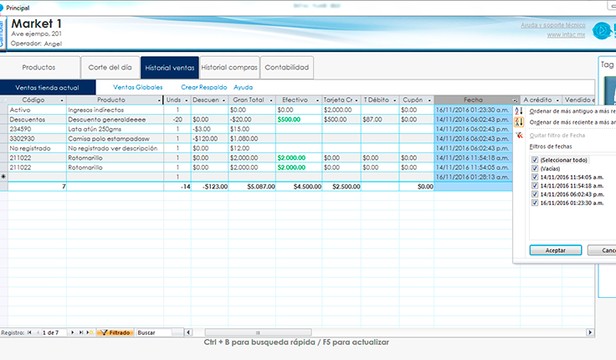Uncheck the 16/11/2016 01:23:30 a.m. checkbox
The image size is (616, 360).
534,203
